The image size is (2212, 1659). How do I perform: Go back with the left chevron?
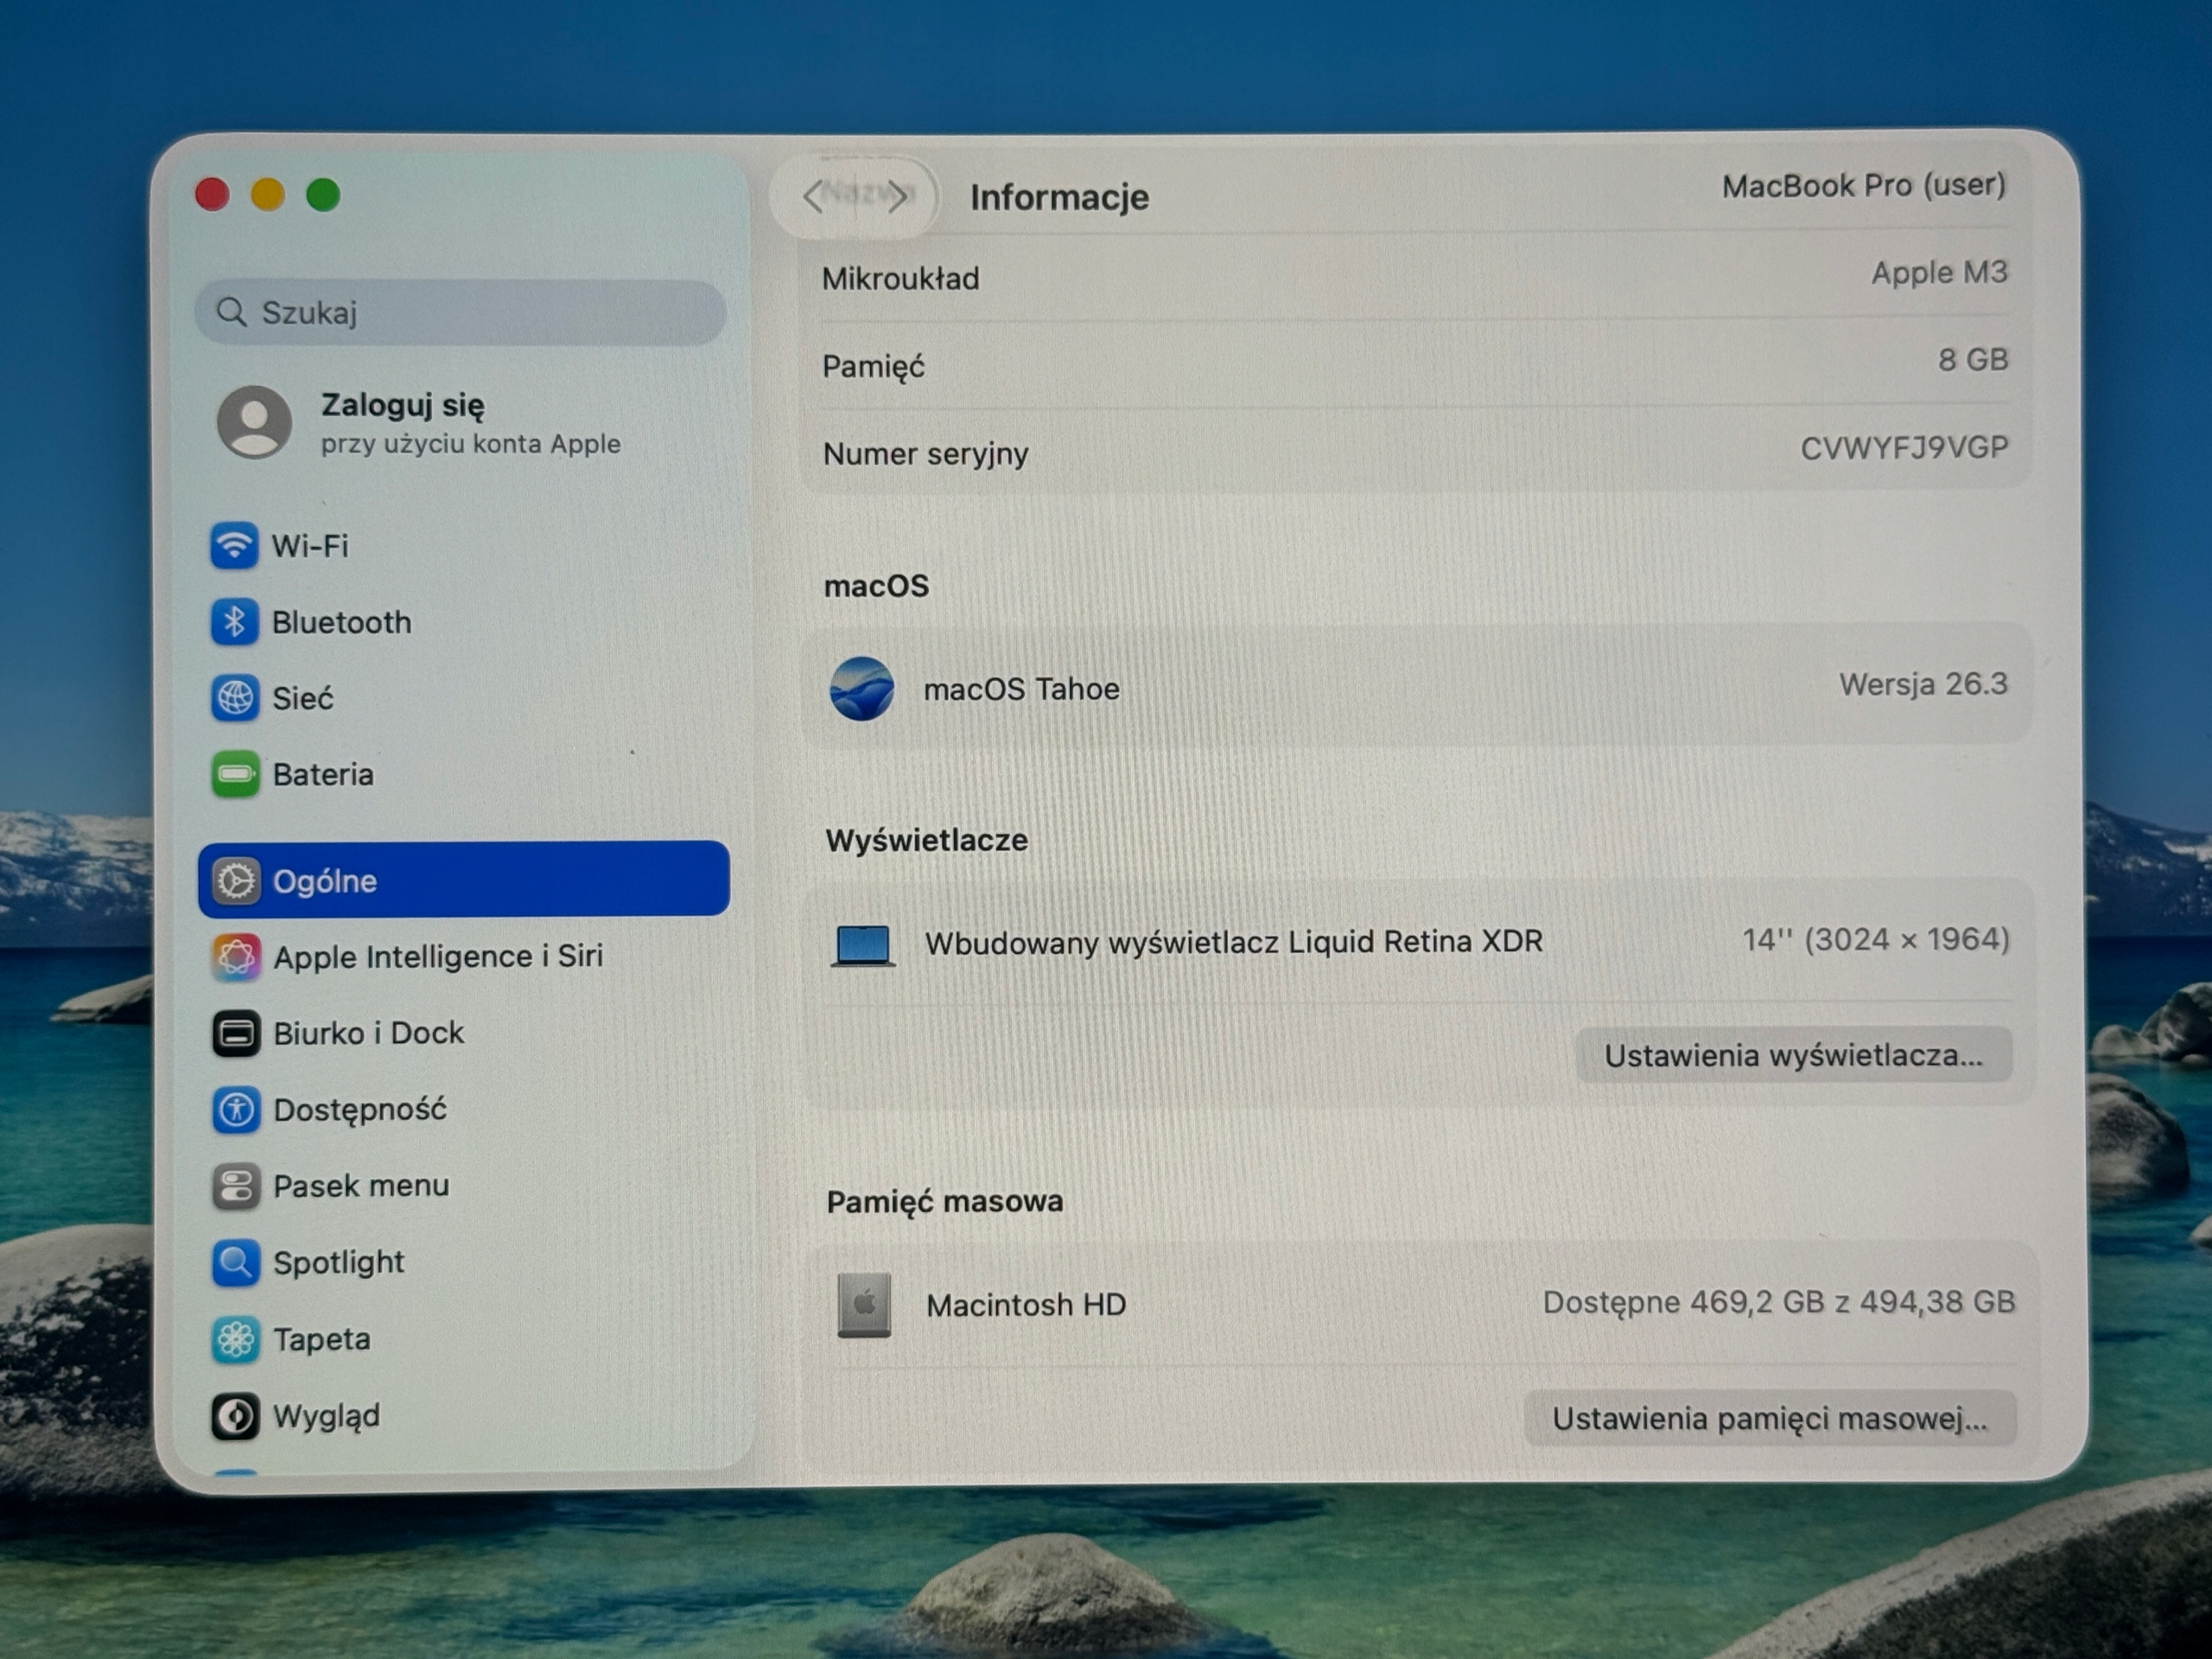(x=813, y=197)
